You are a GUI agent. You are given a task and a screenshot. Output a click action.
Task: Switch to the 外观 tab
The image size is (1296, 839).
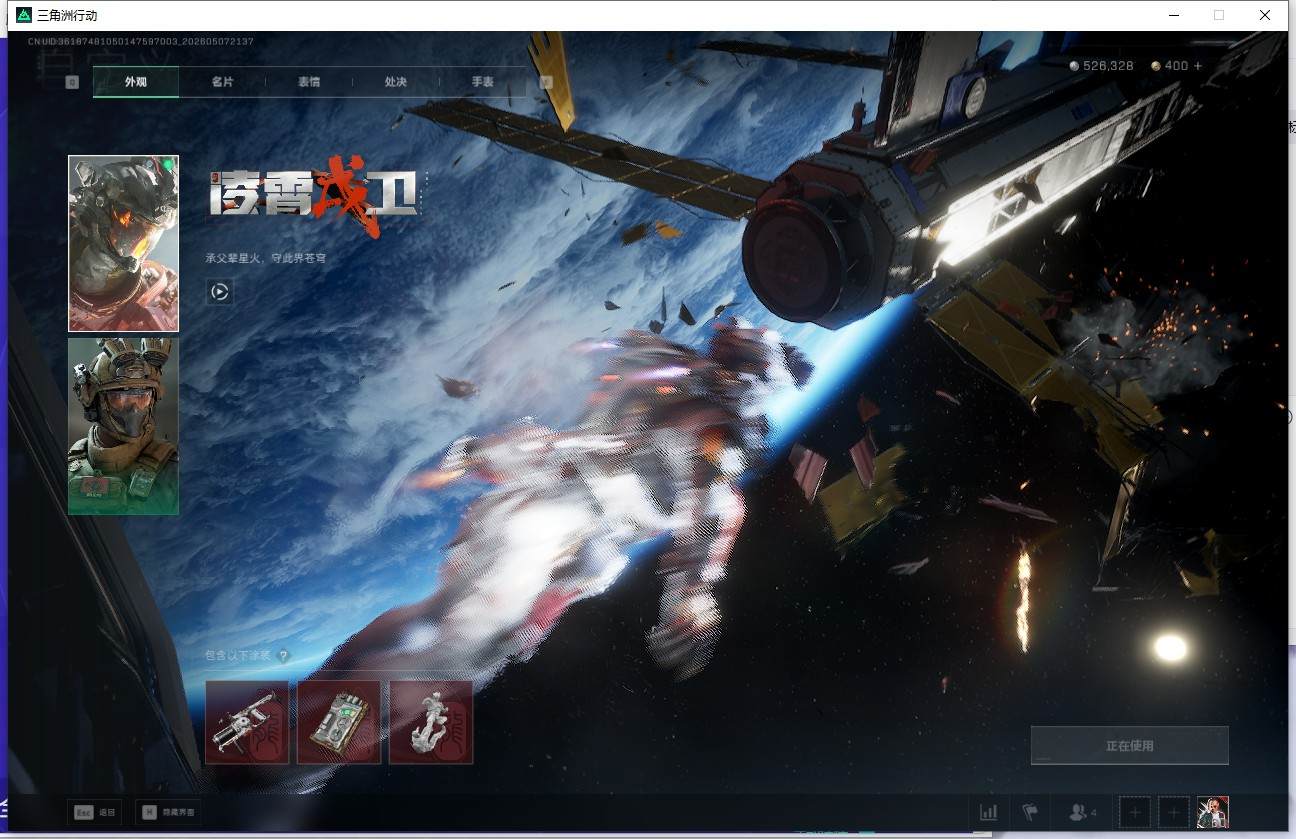point(136,82)
